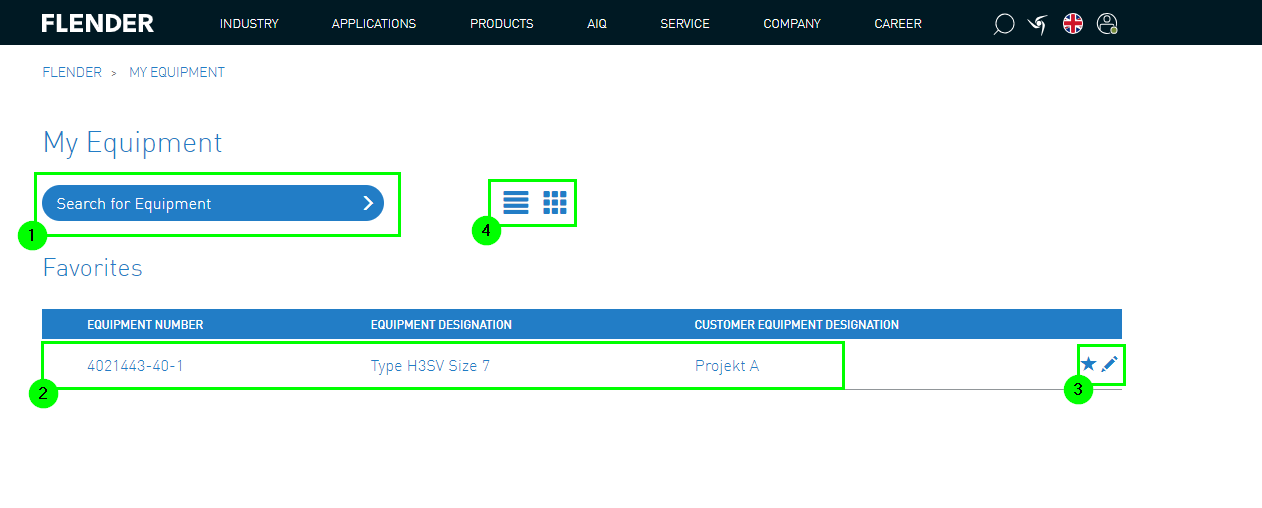1262x508 pixels.
Task: Open equipment number 4021443-40-1
Action: pos(135,366)
